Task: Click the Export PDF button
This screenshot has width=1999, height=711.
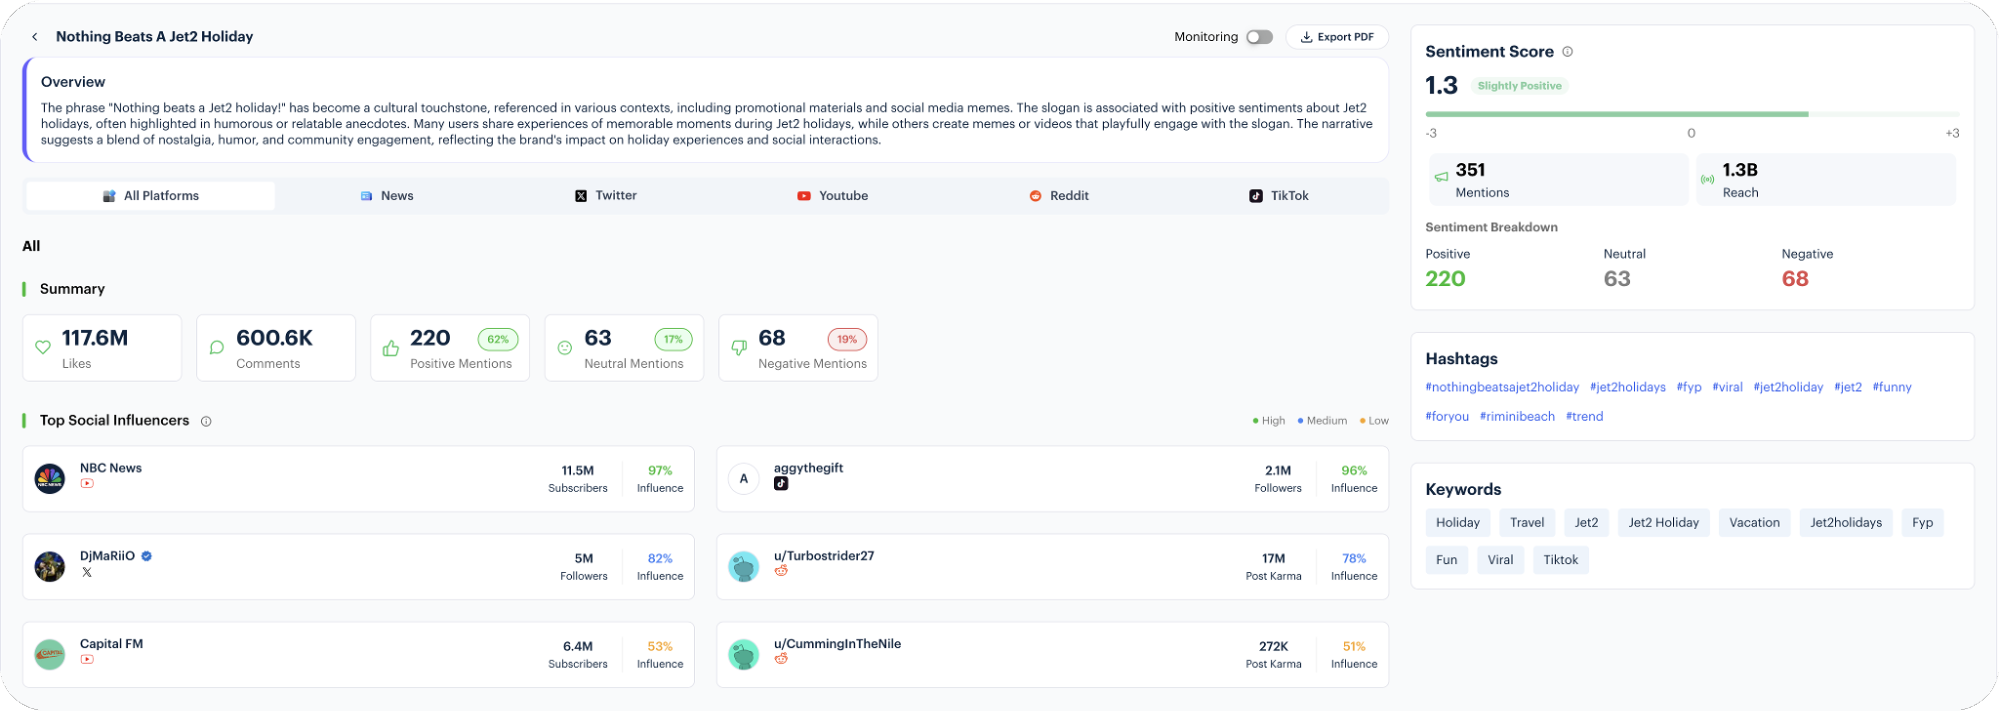Action: 1337,37
